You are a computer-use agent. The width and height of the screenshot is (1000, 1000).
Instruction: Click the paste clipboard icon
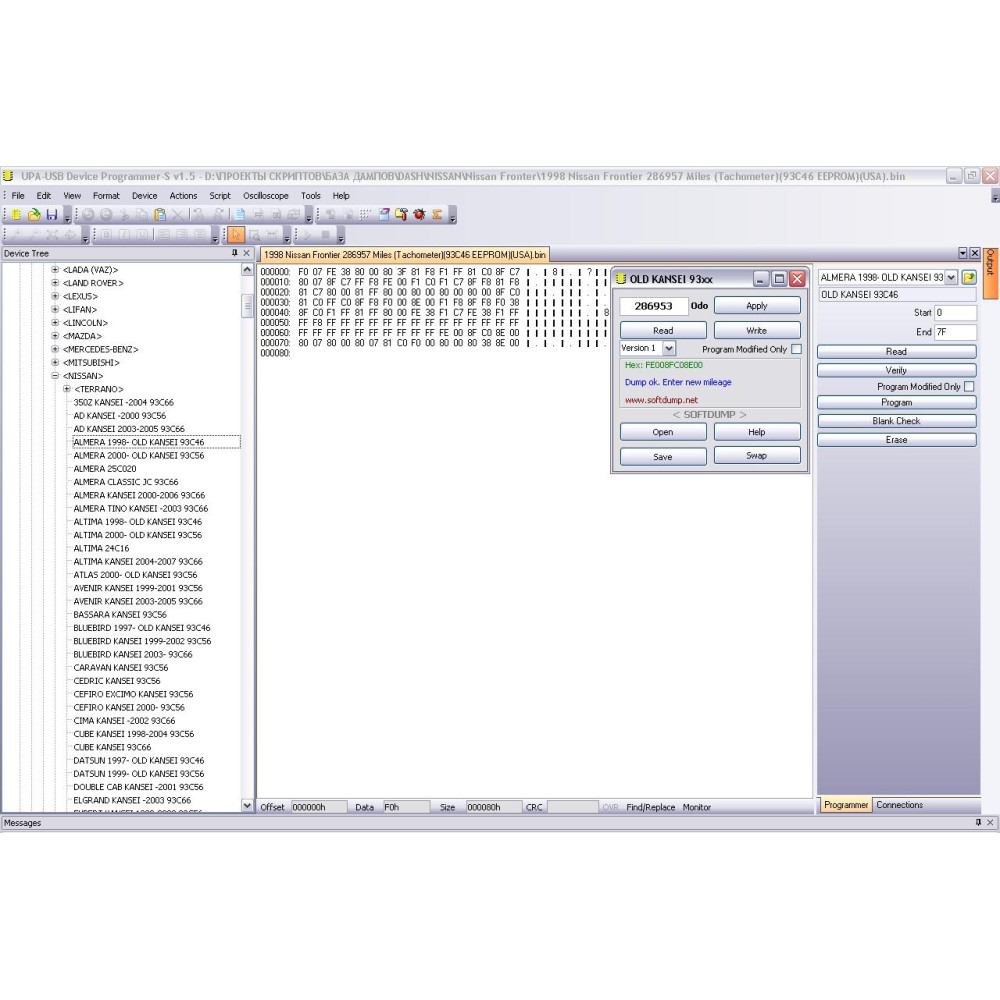(x=160, y=215)
